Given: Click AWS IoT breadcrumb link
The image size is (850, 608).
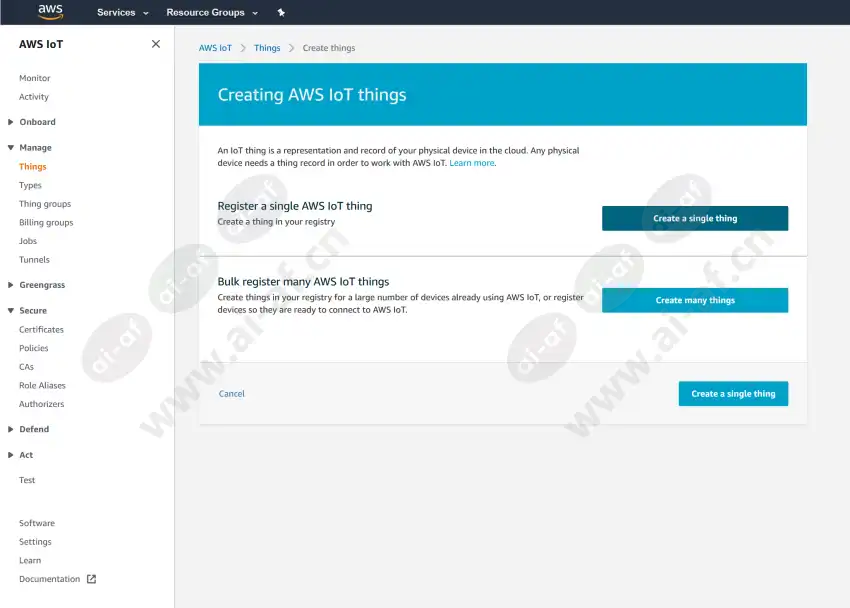Looking at the screenshot, I should click(x=215, y=48).
